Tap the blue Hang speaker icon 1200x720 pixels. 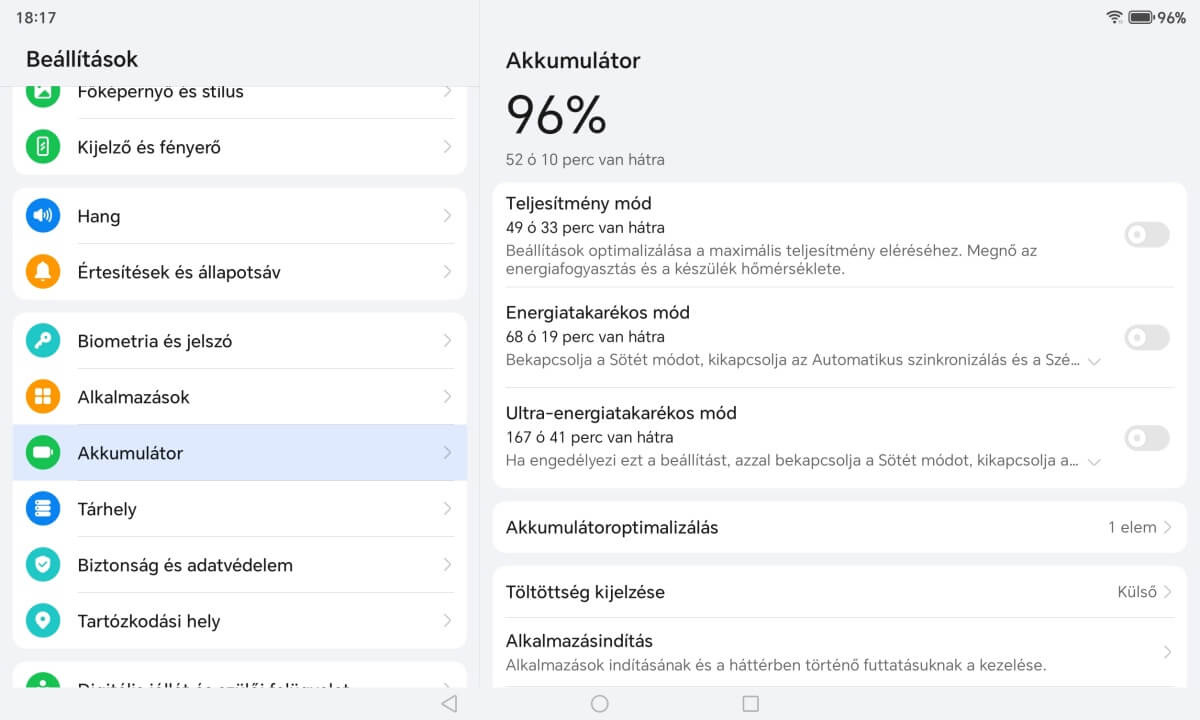click(43, 216)
